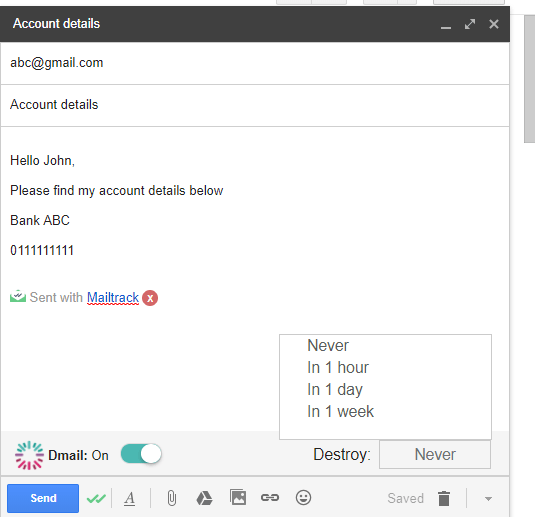Click the Dmail: On label
The image size is (535, 517).
(x=78, y=455)
